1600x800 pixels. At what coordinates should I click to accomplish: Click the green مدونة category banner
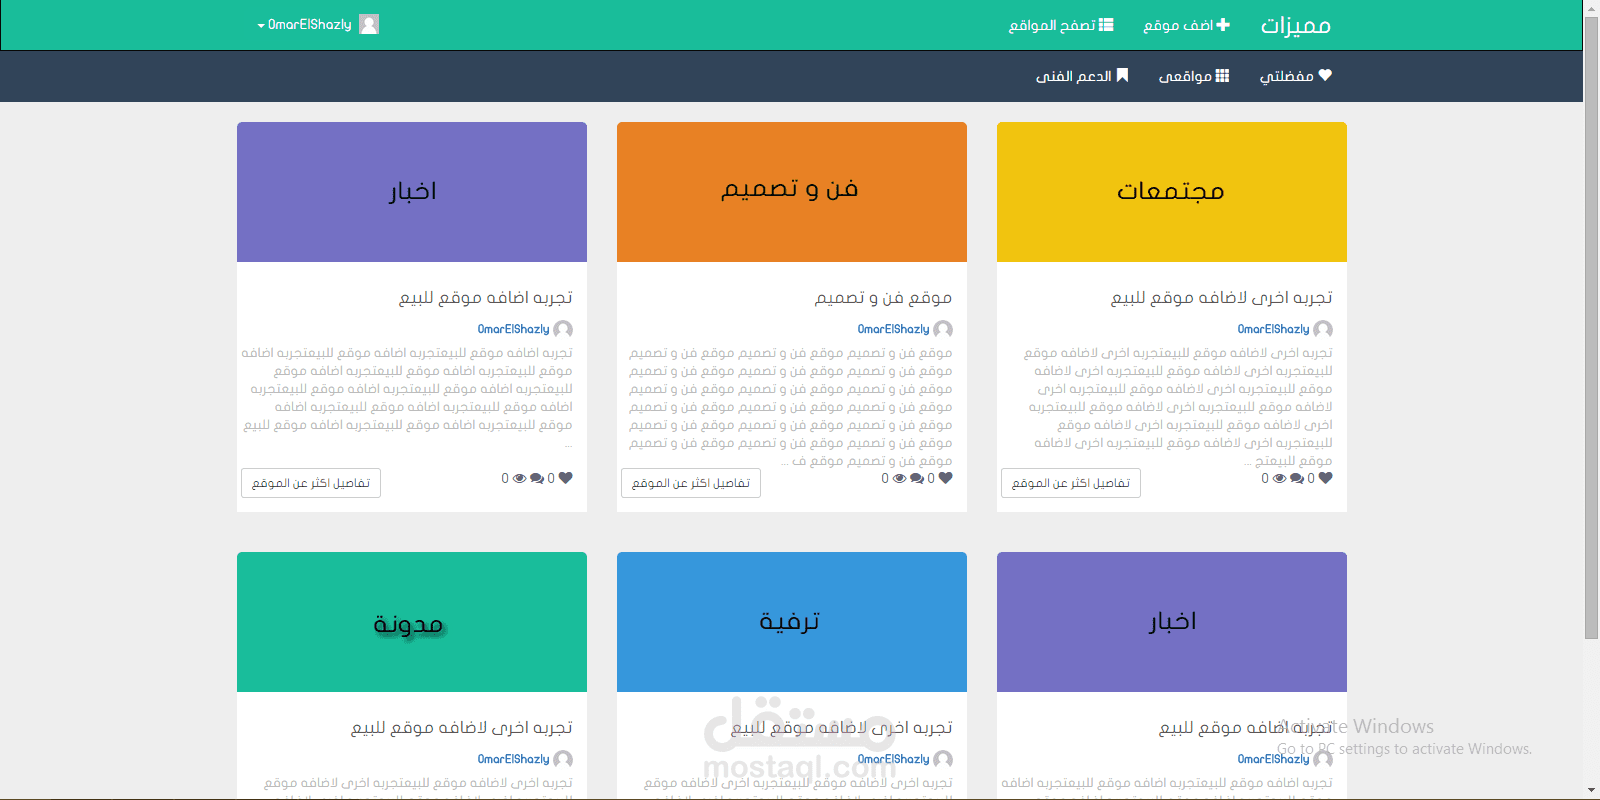click(x=412, y=622)
